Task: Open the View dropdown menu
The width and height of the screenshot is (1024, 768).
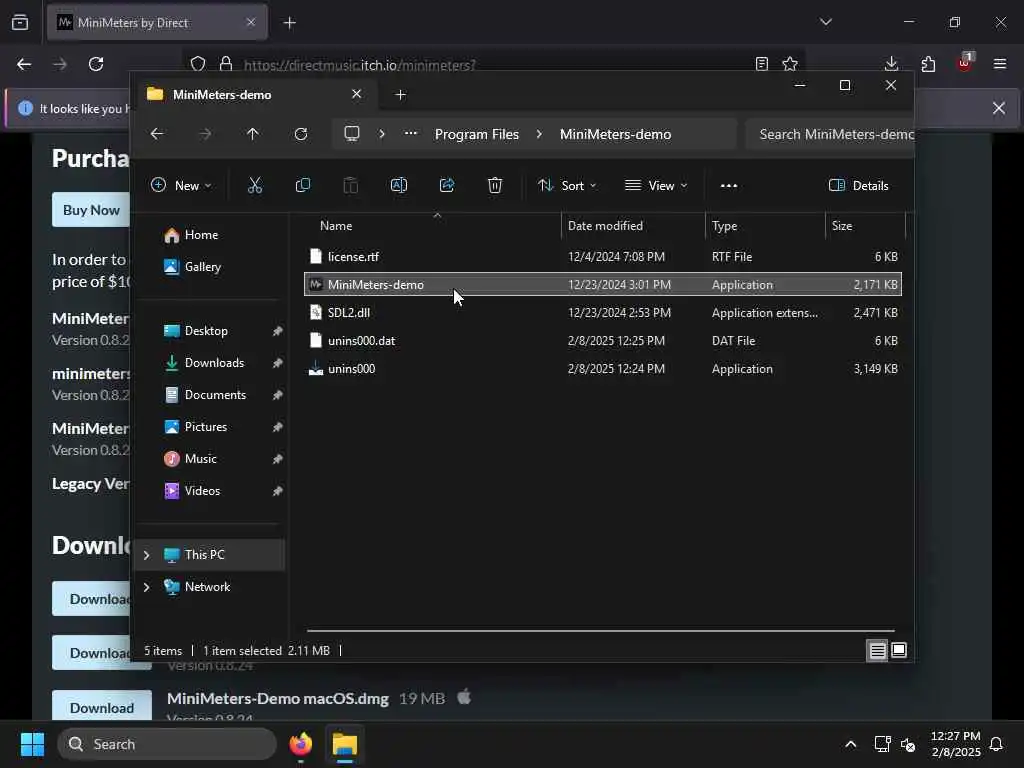Action: [656, 185]
